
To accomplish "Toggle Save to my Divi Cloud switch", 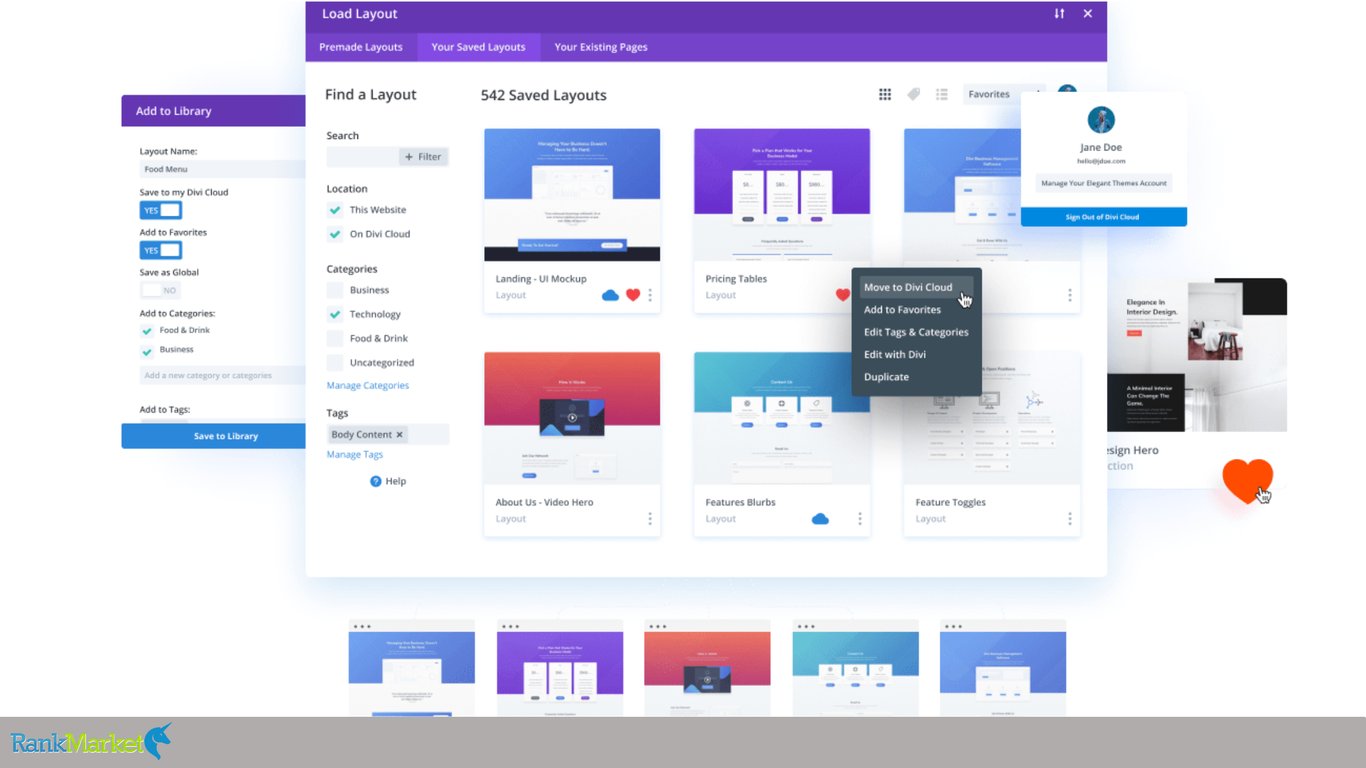I will pyautogui.click(x=161, y=210).
